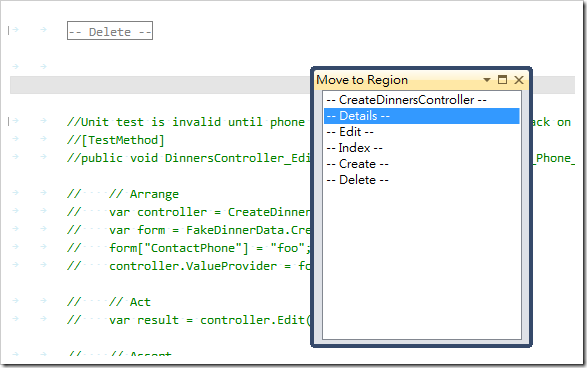Choose "-- Delete --" in Move to Region list

pyautogui.click(x=422, y=180)
